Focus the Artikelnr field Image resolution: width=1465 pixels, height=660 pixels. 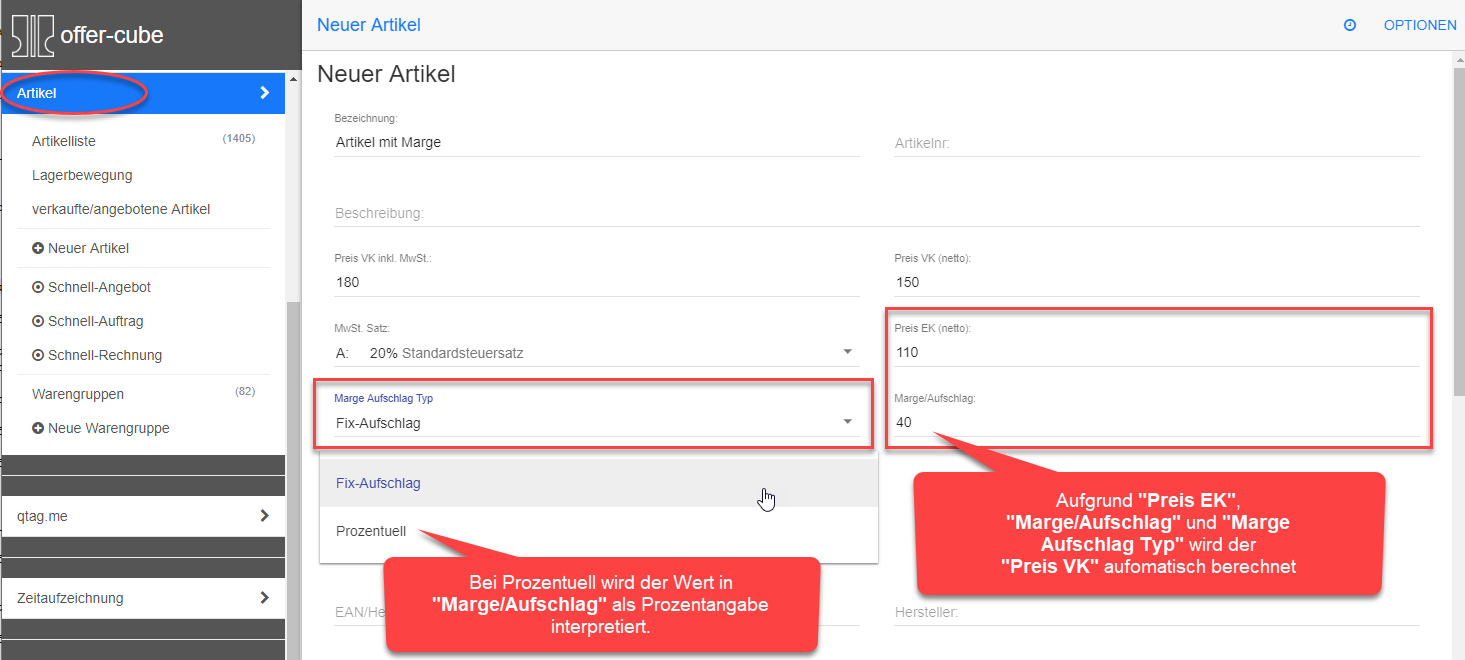(x=1157, y=143)
